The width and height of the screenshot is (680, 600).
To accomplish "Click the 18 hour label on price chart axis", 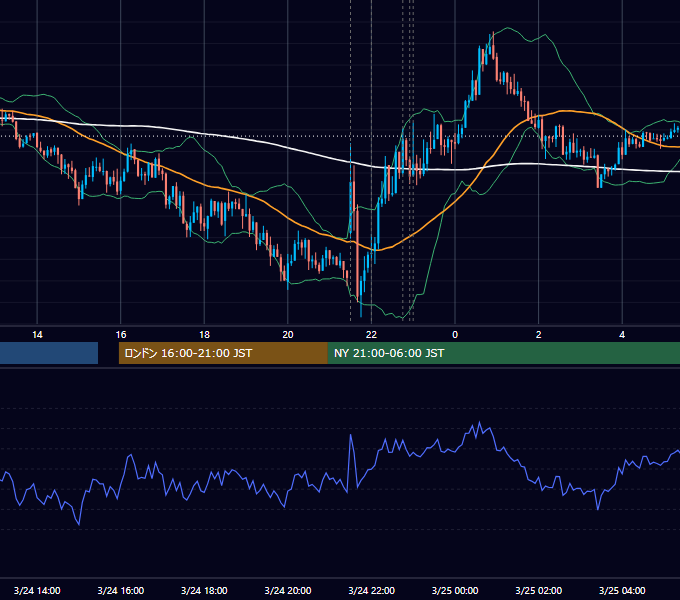I will pos(204,335).
